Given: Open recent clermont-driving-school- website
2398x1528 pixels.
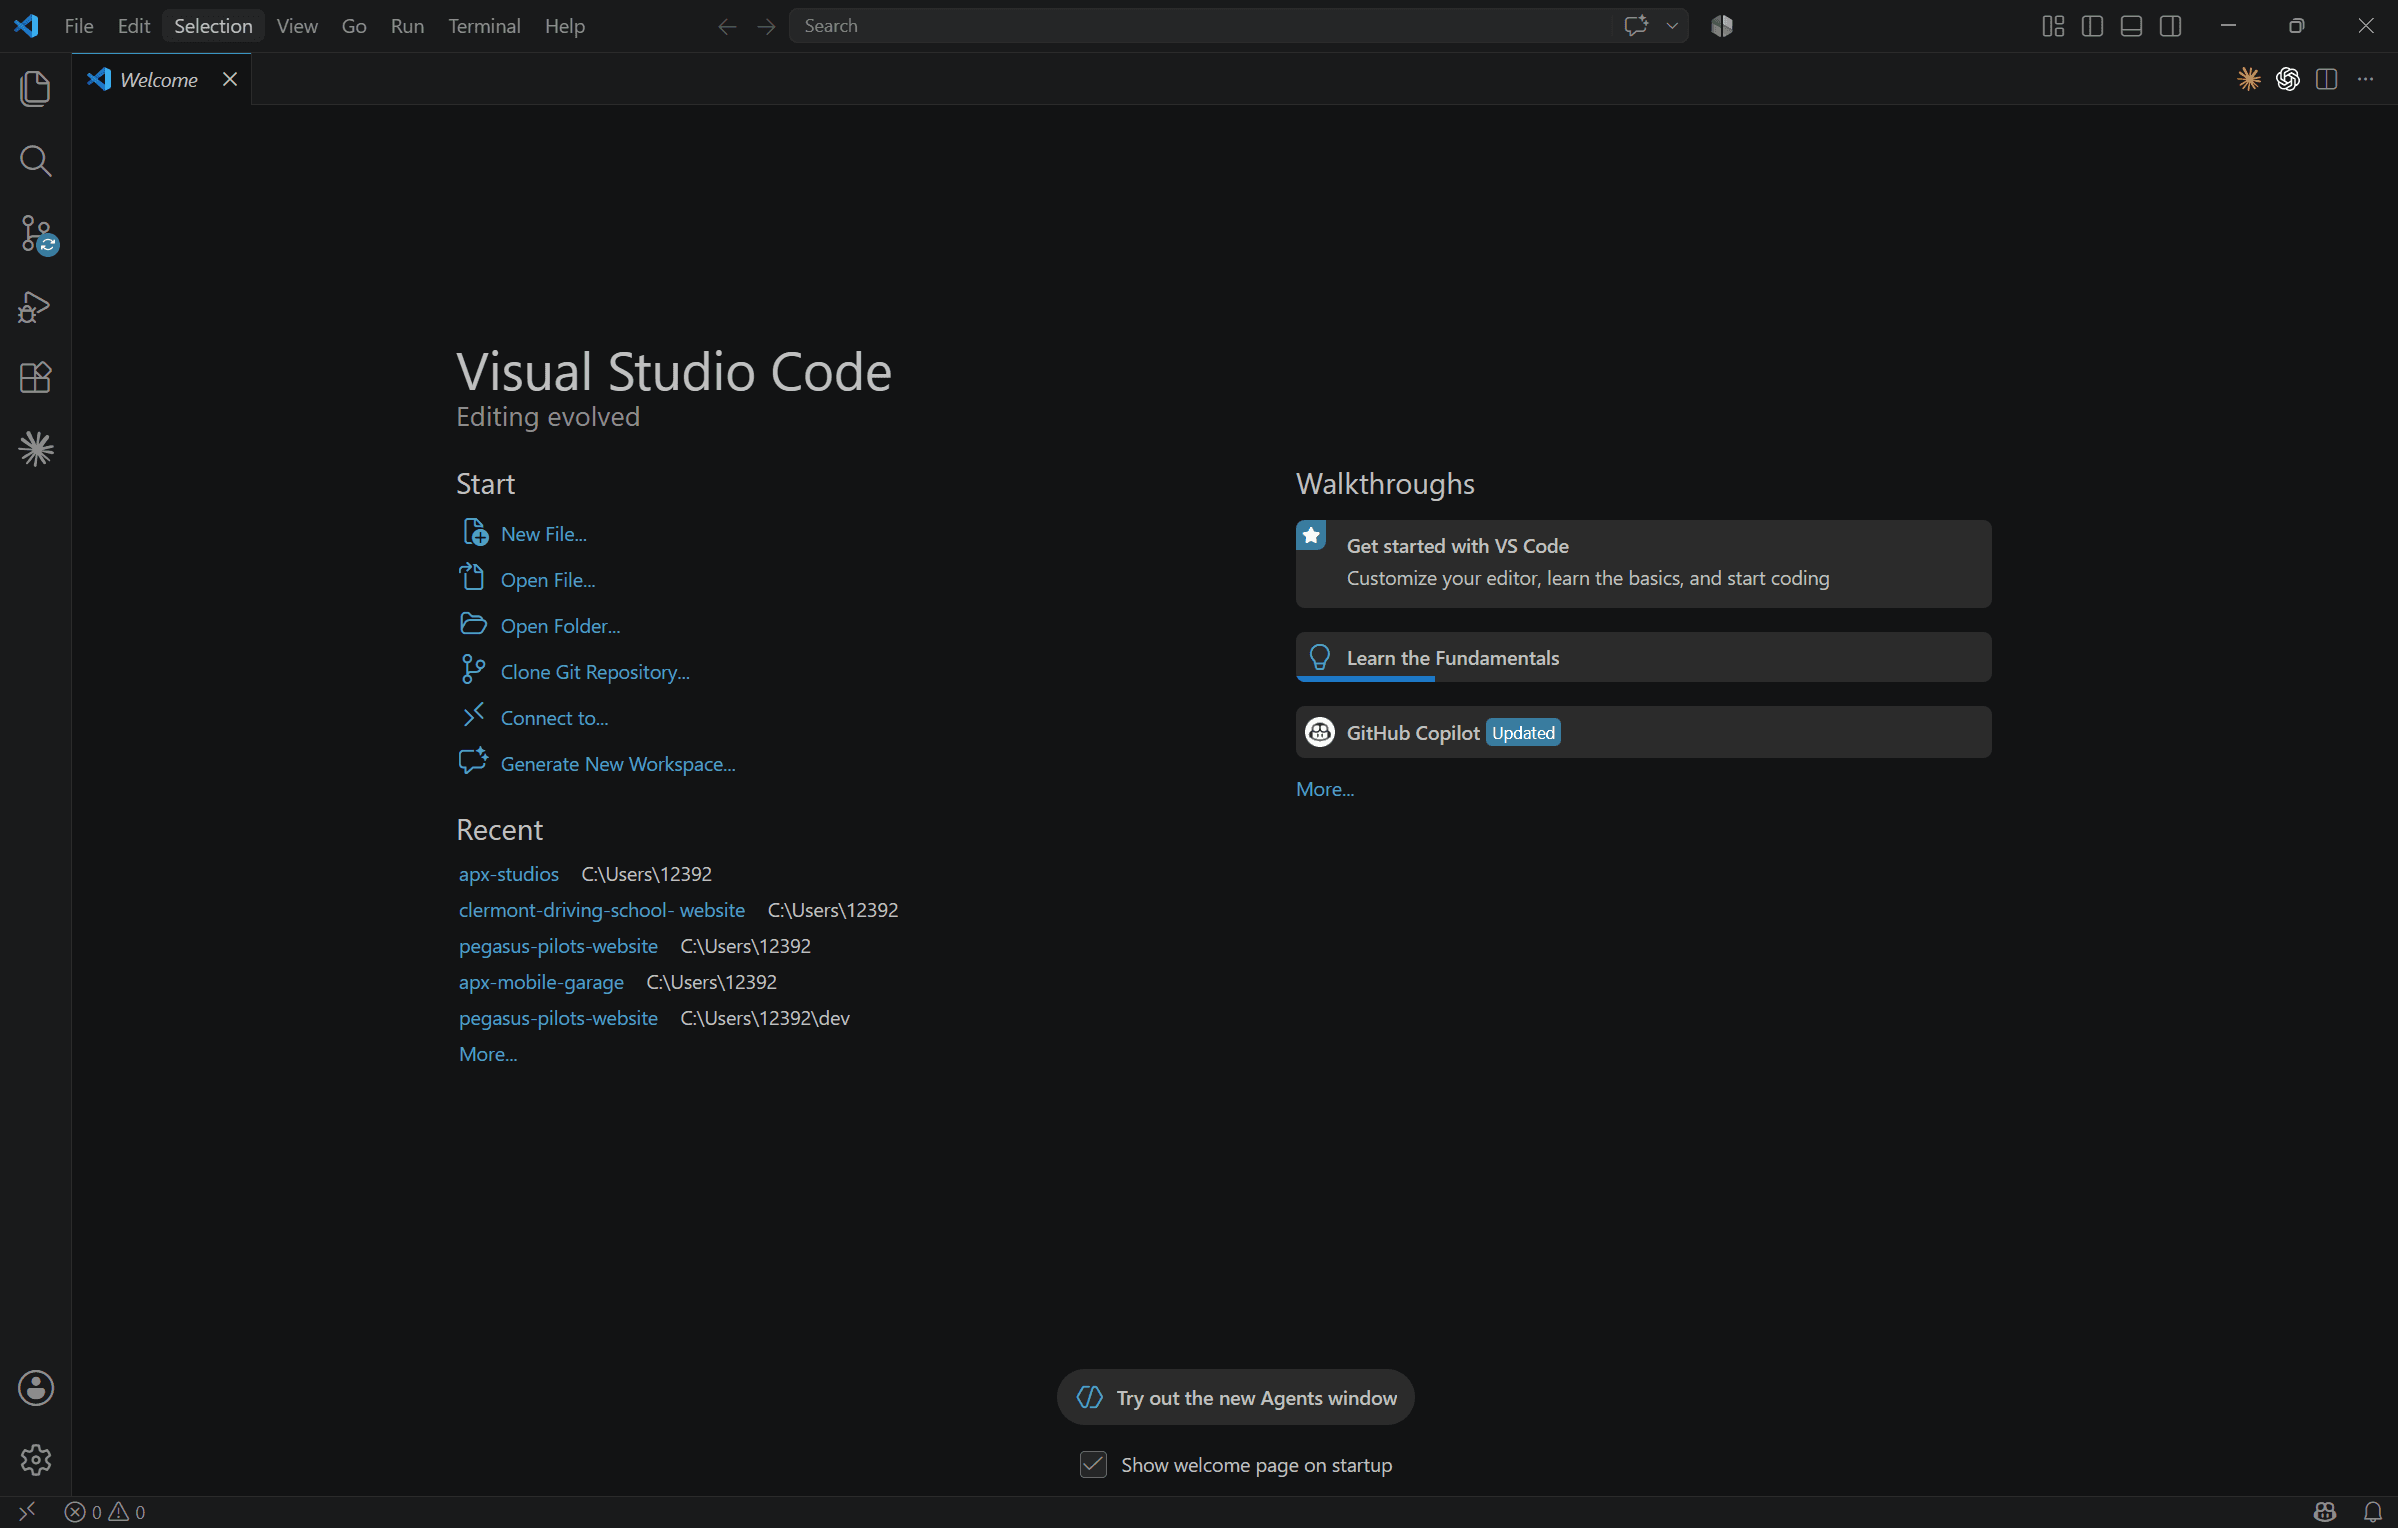Looking at the screenshot, I should click(x=601, y=910).
